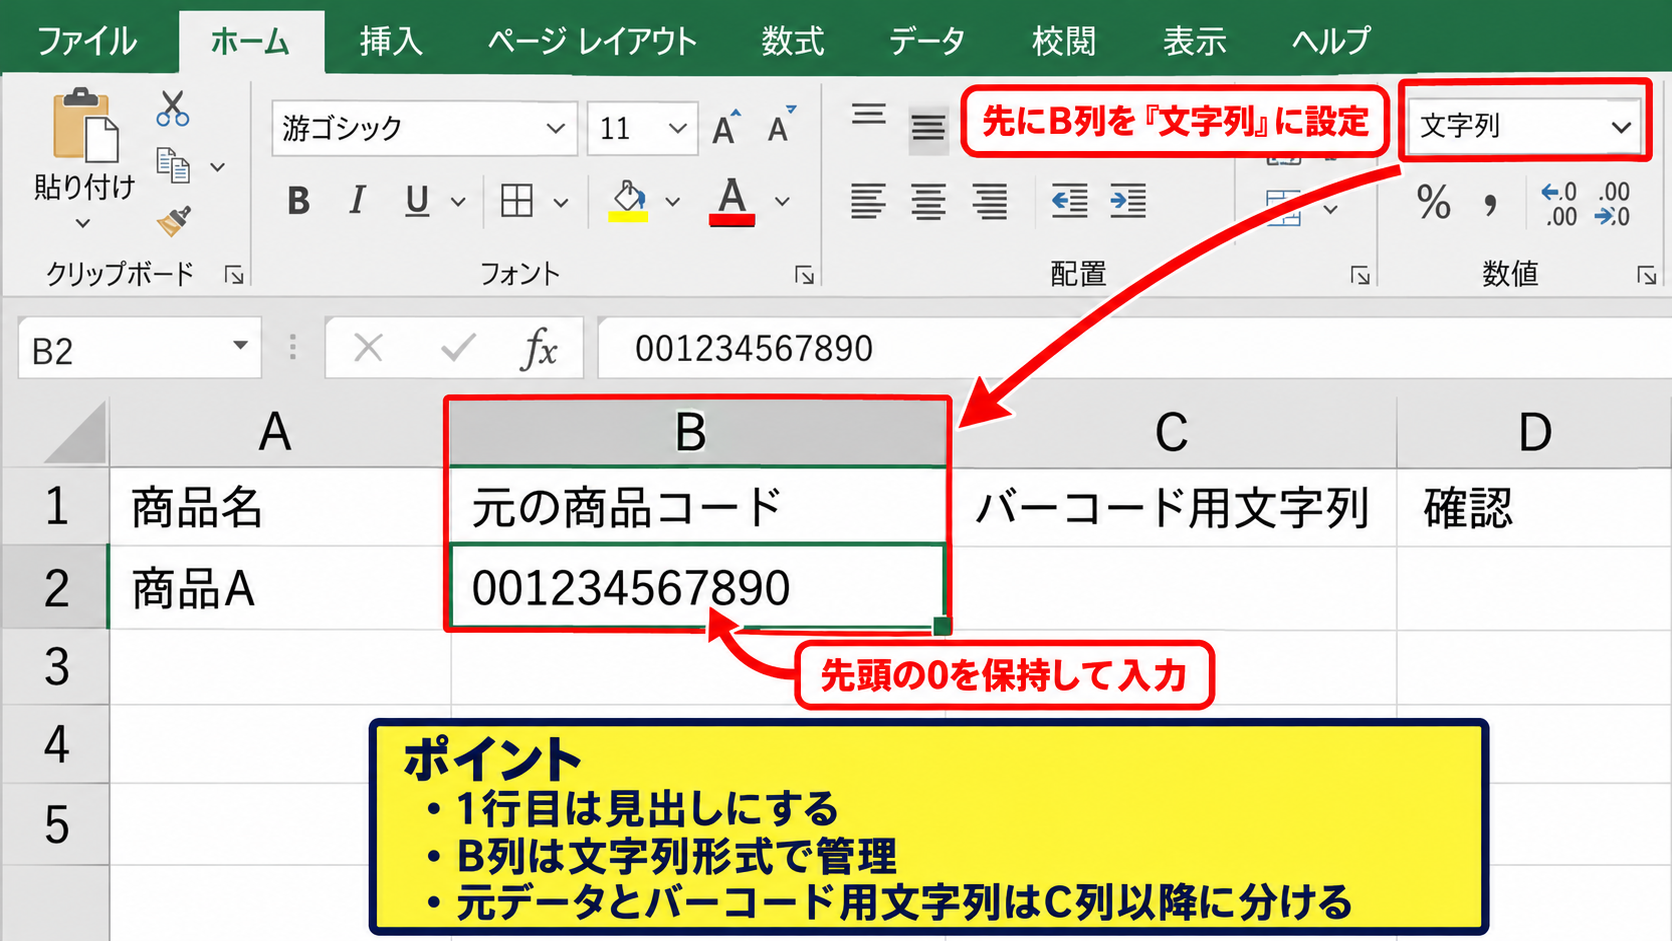
Task: Open the ファイル tab
Action: (x=87, y=41)
